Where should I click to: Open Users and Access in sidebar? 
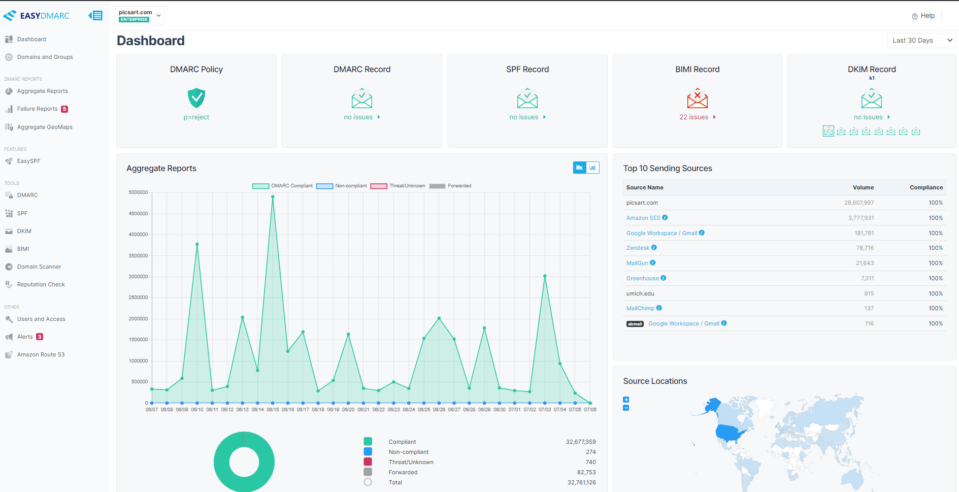click(x=41, y=319)
